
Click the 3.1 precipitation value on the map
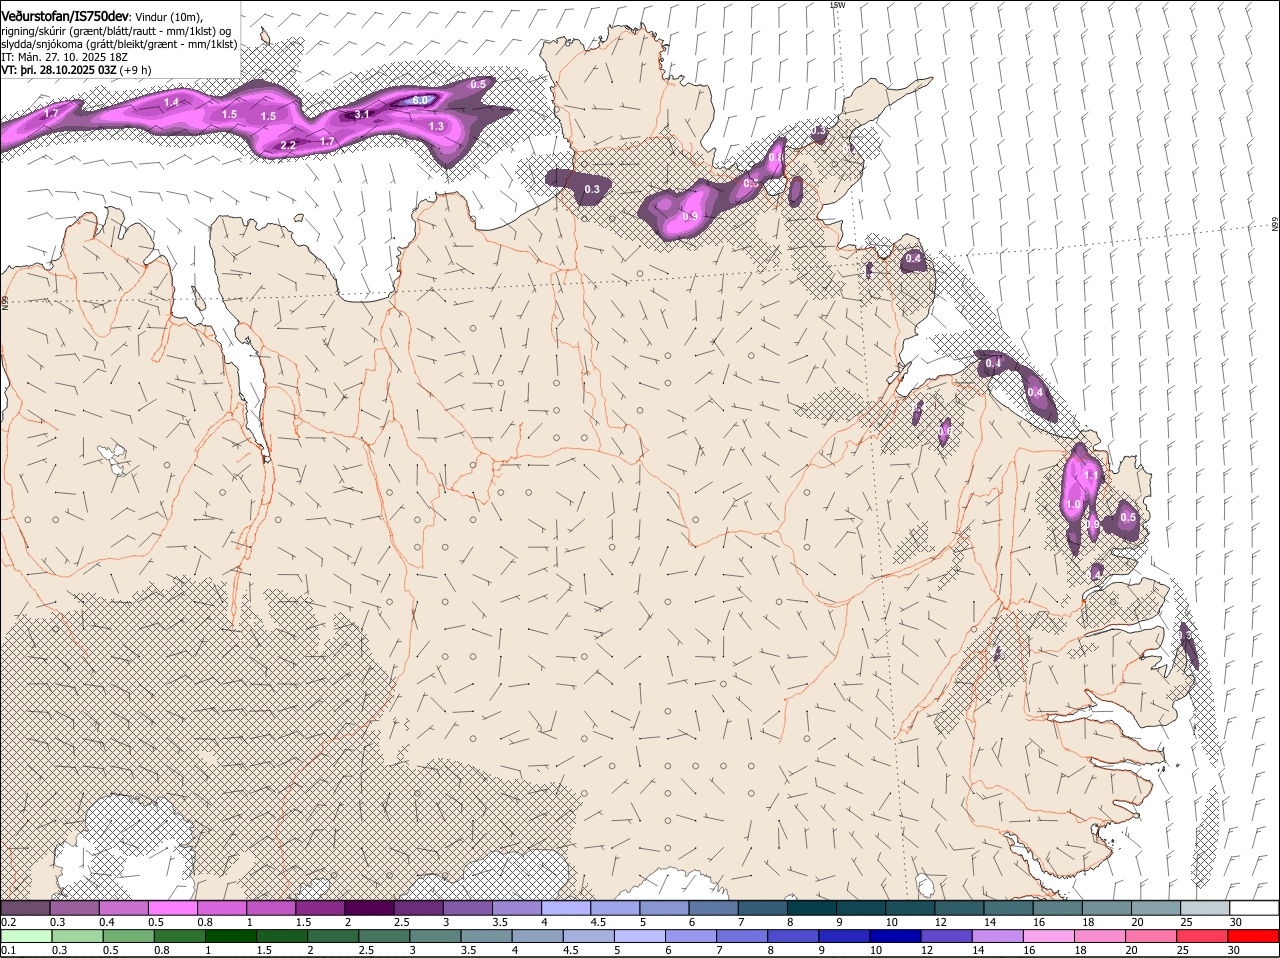pos(362,115)
